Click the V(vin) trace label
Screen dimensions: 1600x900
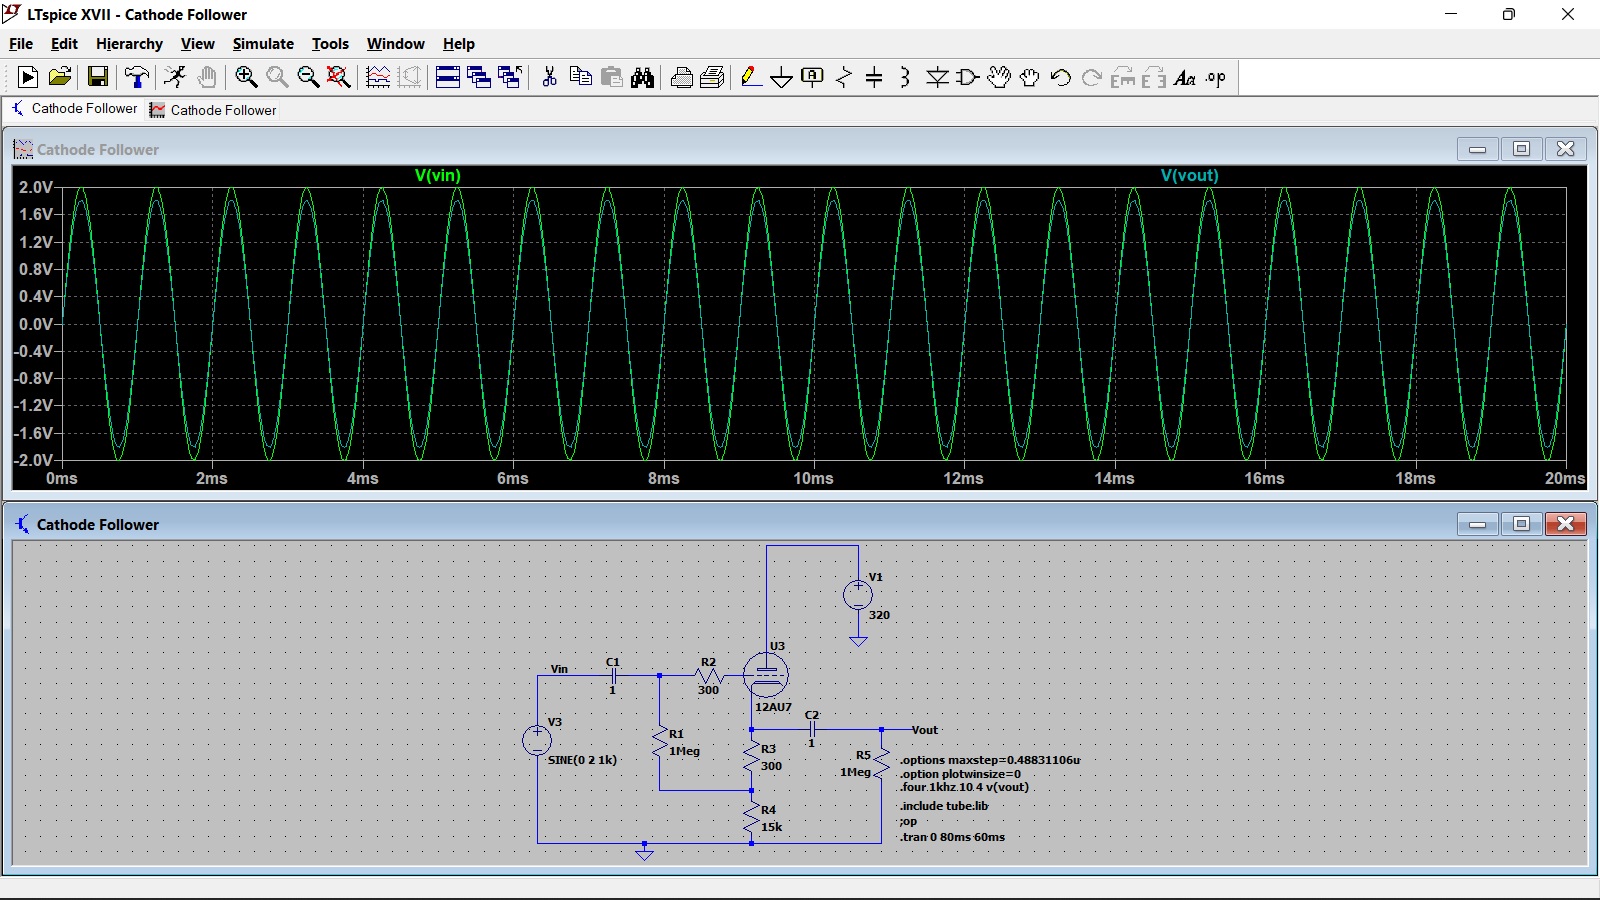pos(438,175)
